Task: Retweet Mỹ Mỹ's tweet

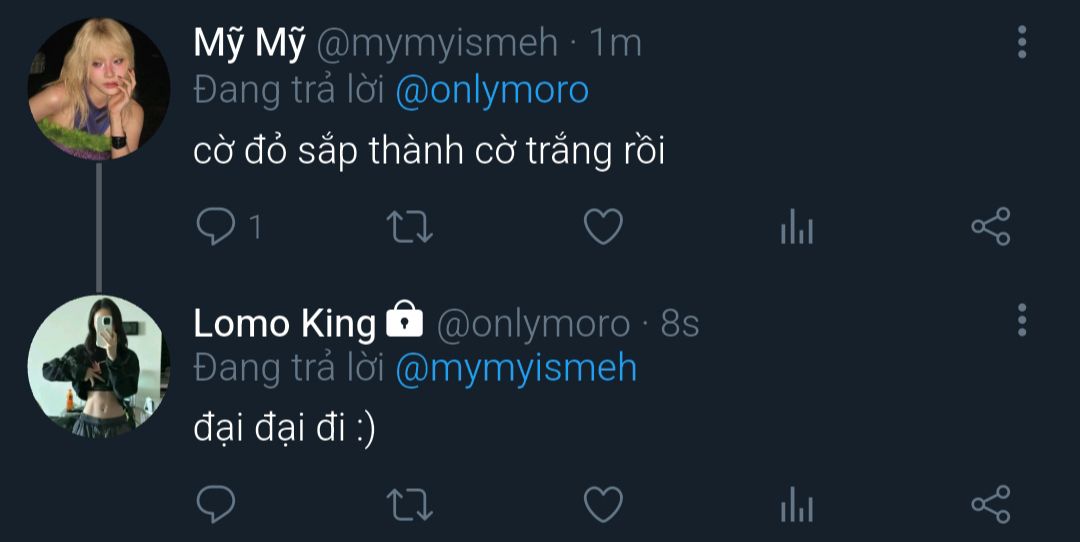Action: pyautogui.click(x=409, y=228)
